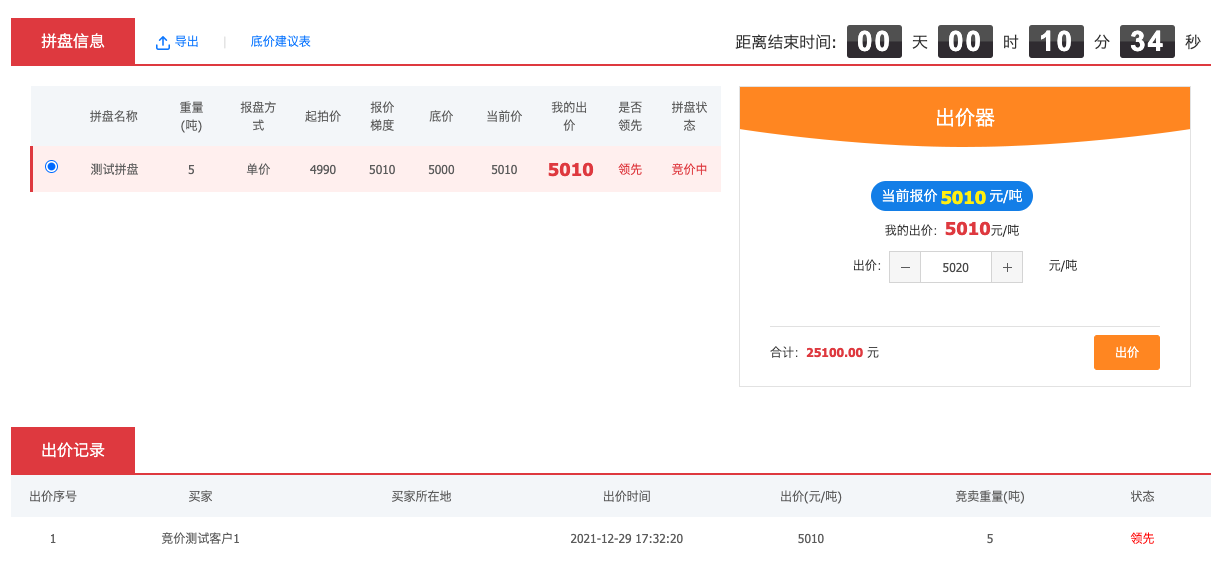Decrease bid price with minus button

pos(905,267)
